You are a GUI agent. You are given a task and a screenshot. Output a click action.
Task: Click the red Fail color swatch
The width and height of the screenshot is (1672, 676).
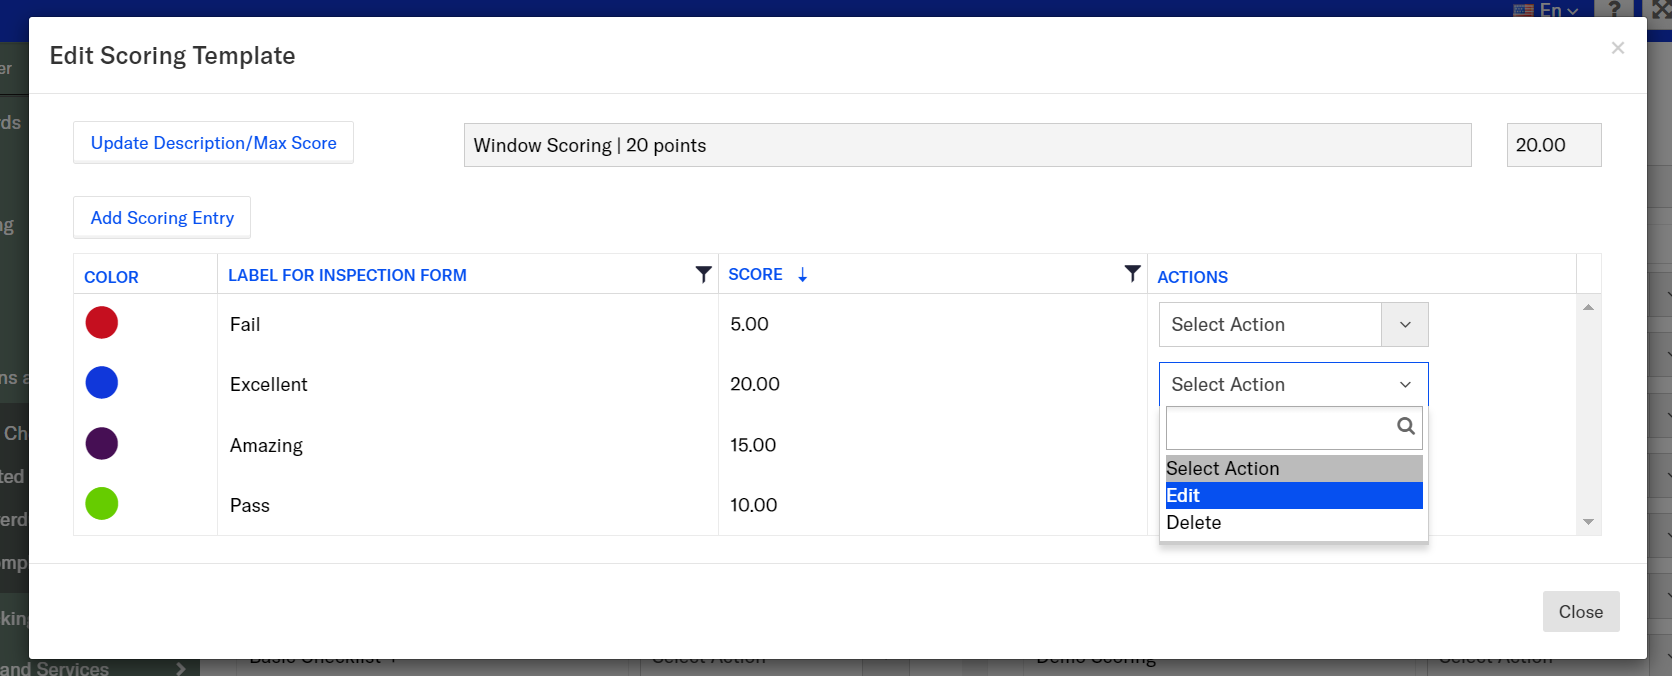pos(102,323)
